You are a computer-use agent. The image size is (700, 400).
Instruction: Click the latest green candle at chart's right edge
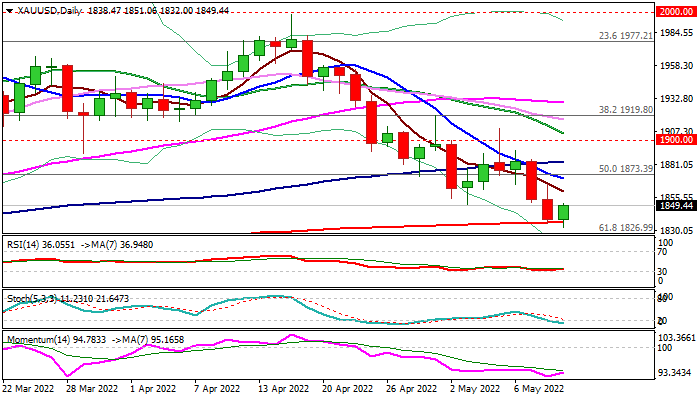(x=563, y=213)
